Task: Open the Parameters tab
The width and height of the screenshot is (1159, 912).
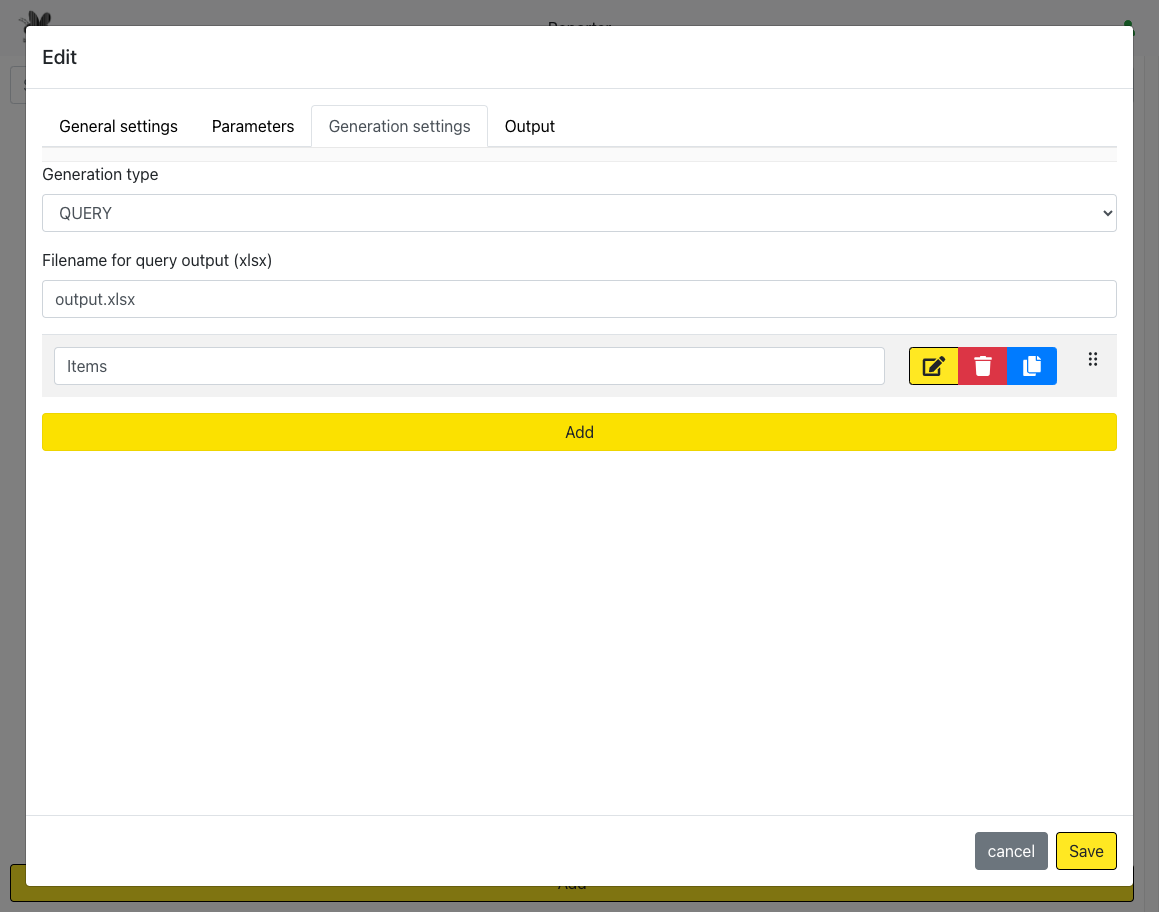Action: 253,126
